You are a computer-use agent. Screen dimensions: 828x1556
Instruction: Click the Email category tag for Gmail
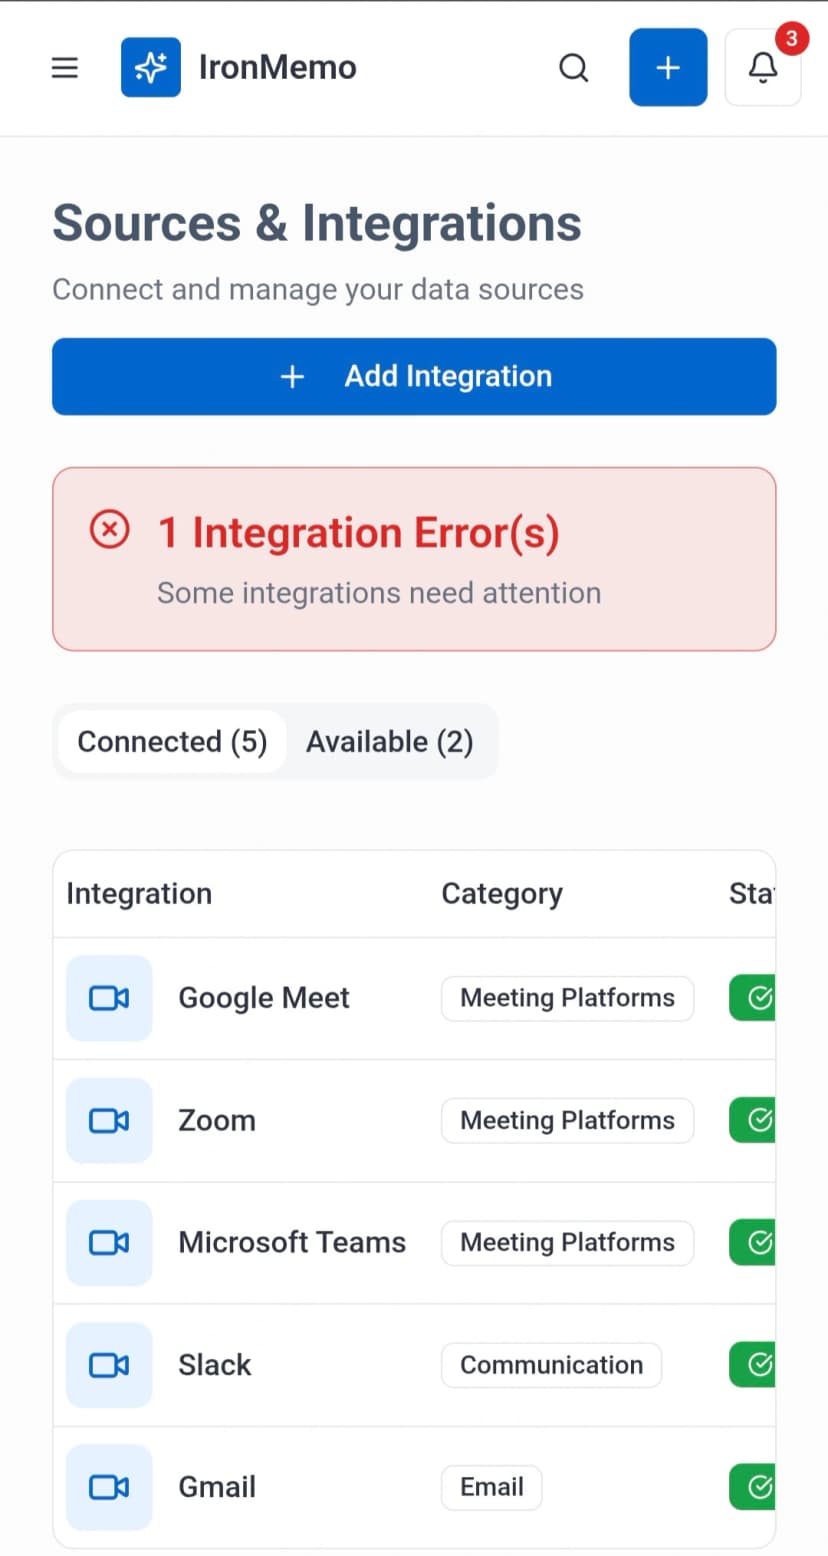tap(491, 1487)
